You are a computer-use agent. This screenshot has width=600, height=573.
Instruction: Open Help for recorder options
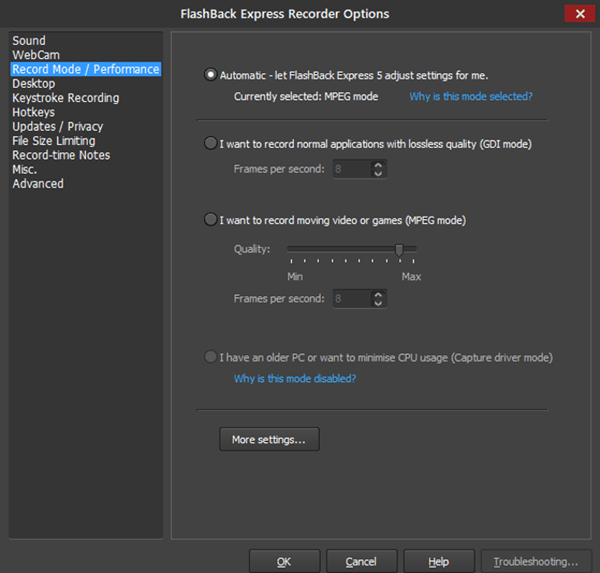(439, 562)
